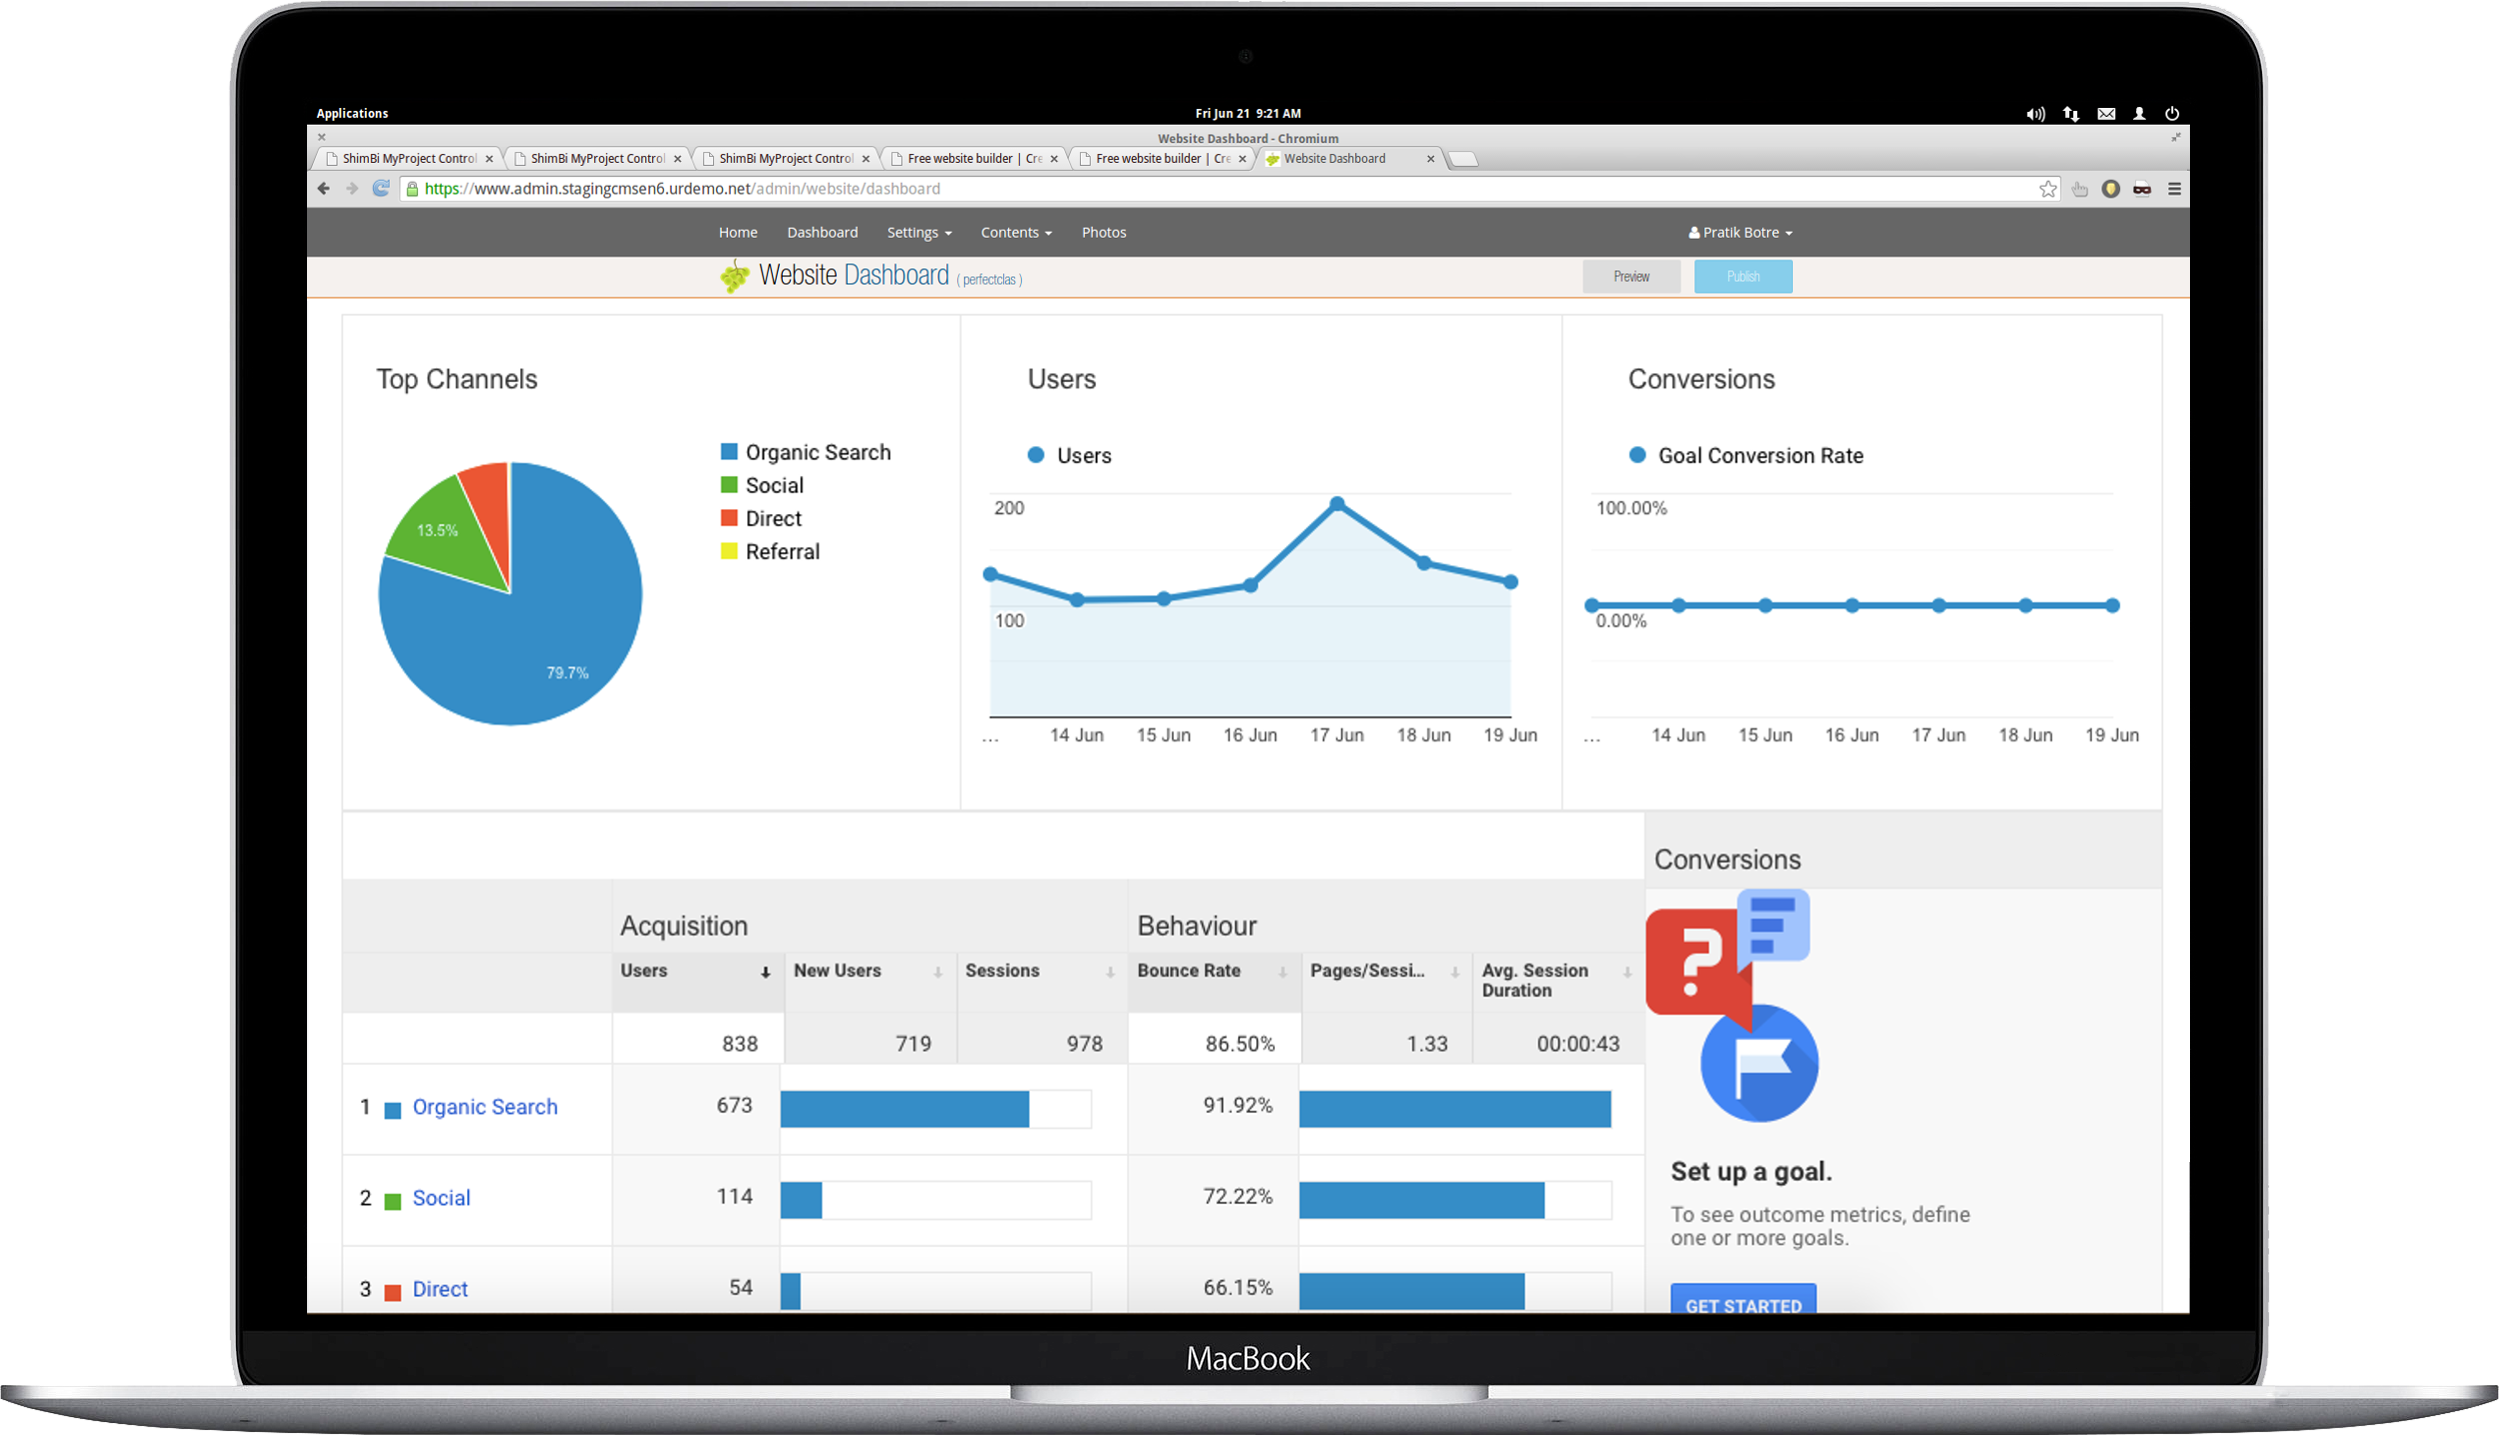Open the Organic Search channel link
2499x1435 pixels.
484,1107
